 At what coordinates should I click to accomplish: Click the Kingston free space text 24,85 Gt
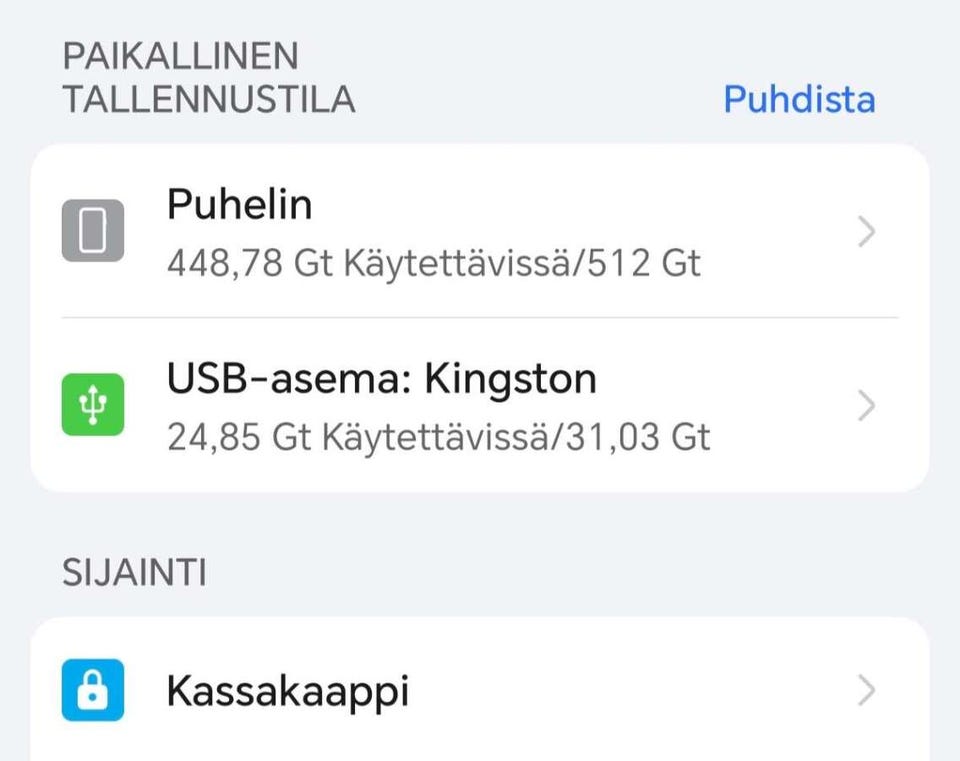pyautogui.click(x=439, y=437)
